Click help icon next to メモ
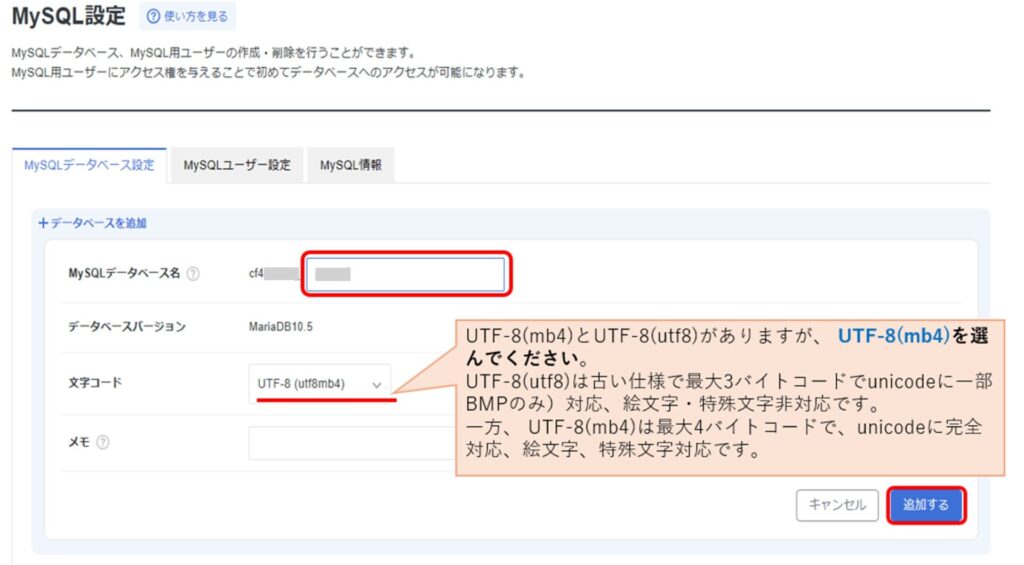The height and width of the screenshot is (565, 1024). click(x=103, y=442)
